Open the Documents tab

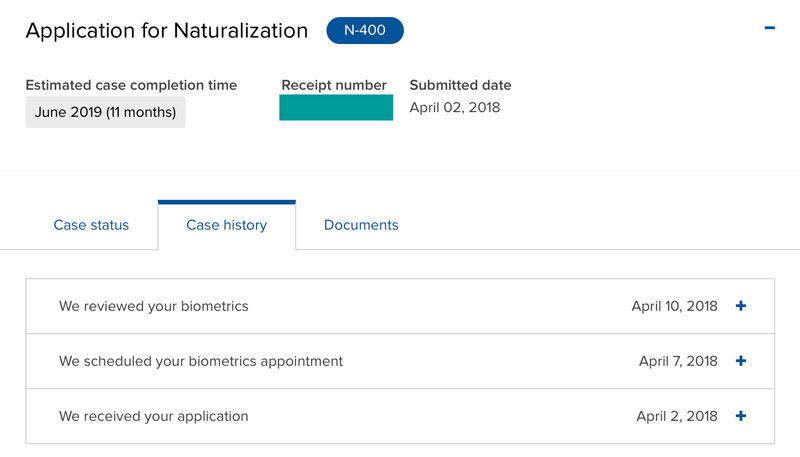(x=361, y=225)
